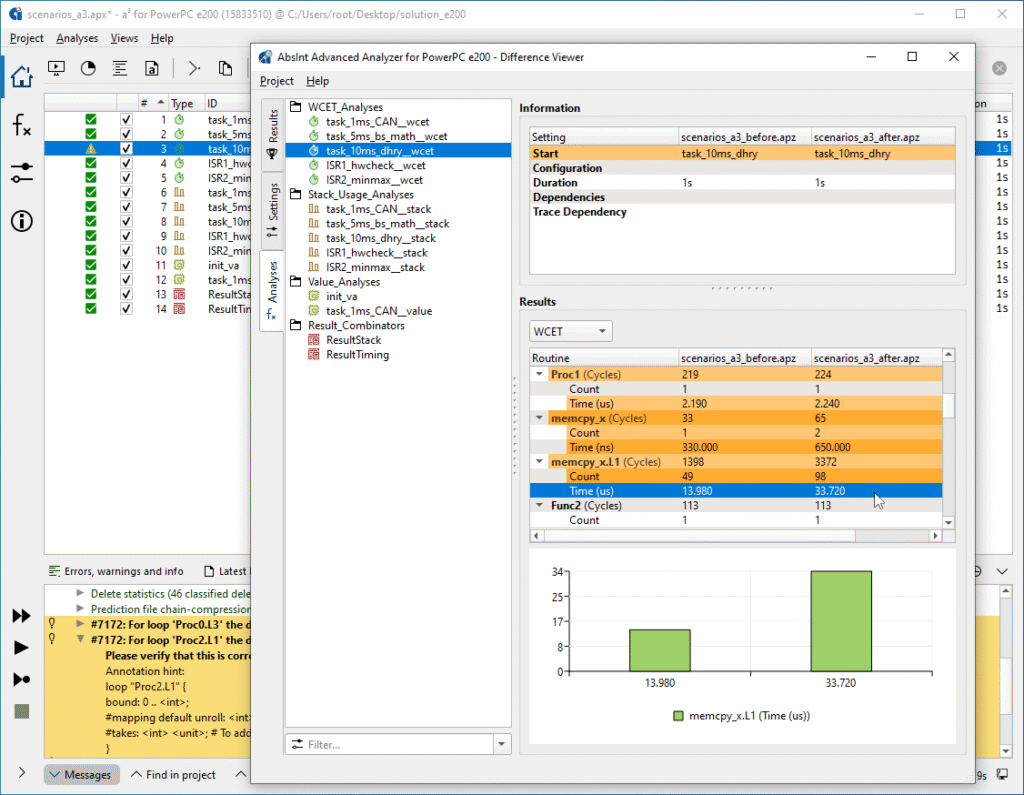This screenshot has height=795, width=1024.
Task: Click the init_va value analysis icon
Action: [314, 296]
